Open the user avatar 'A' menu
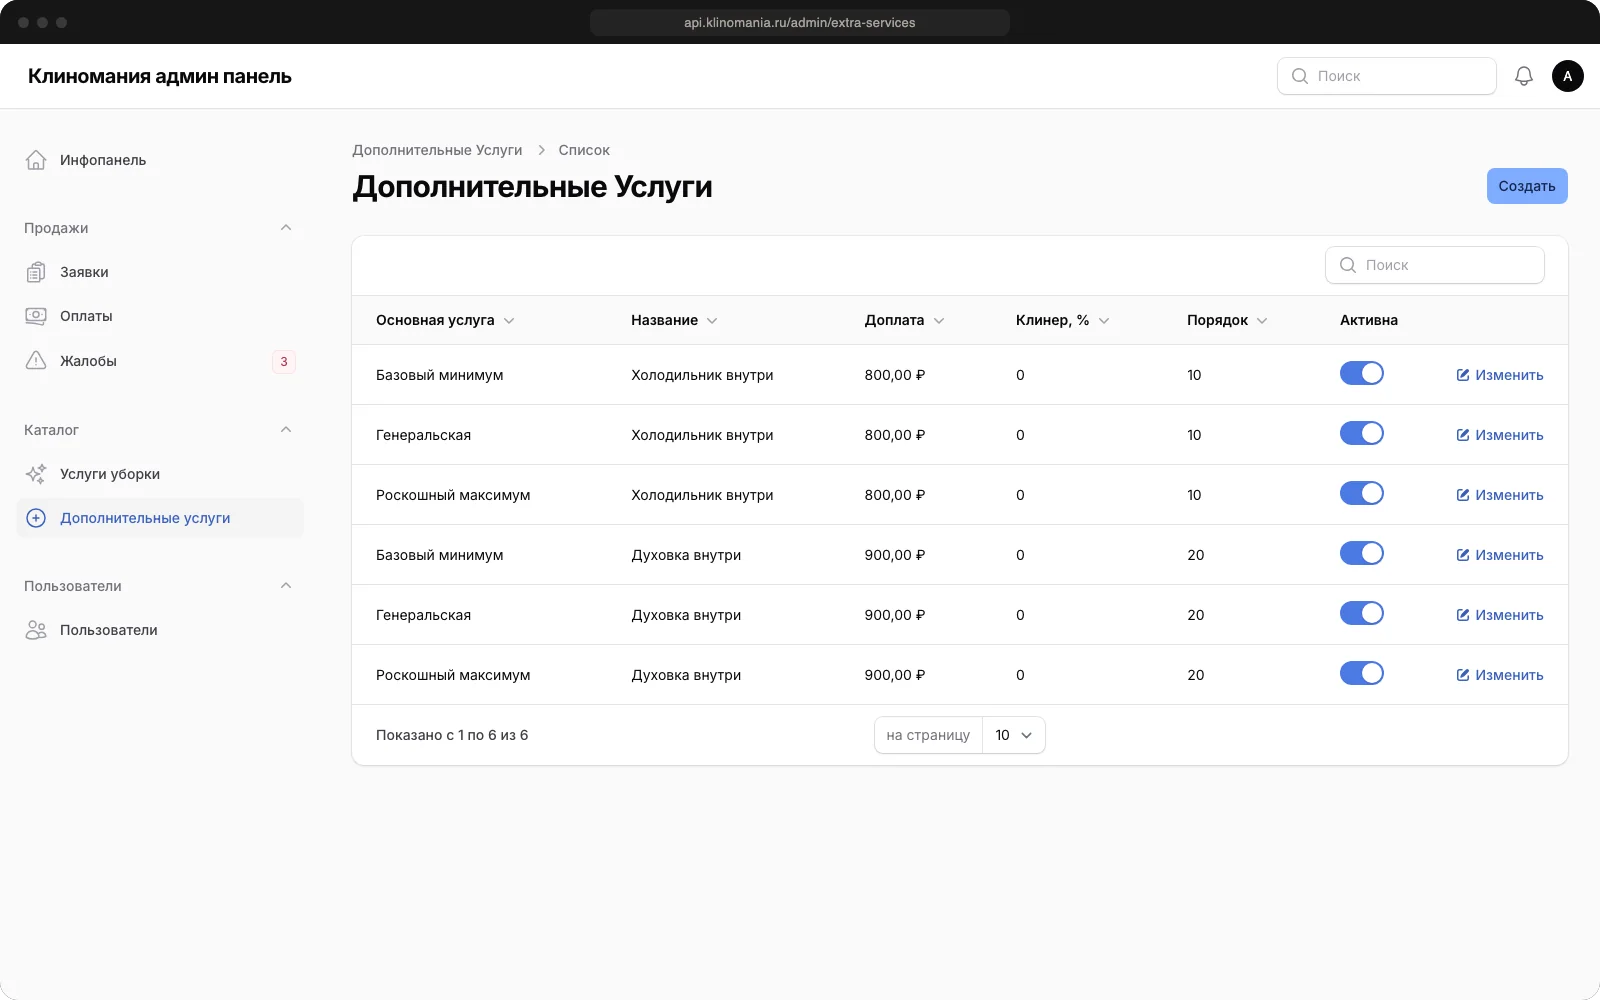Viewport: 1600px width, 1000px height. 1568,76
